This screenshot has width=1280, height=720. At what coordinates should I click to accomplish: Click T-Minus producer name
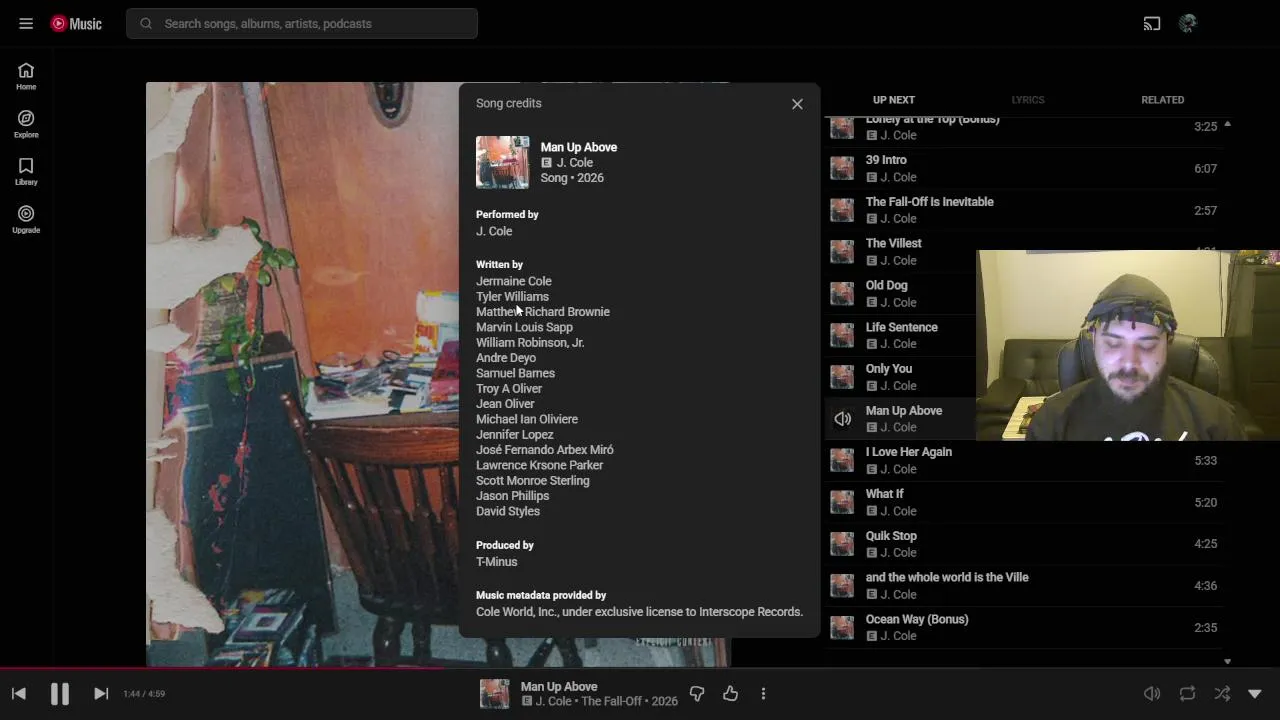[x=497, y=562]
